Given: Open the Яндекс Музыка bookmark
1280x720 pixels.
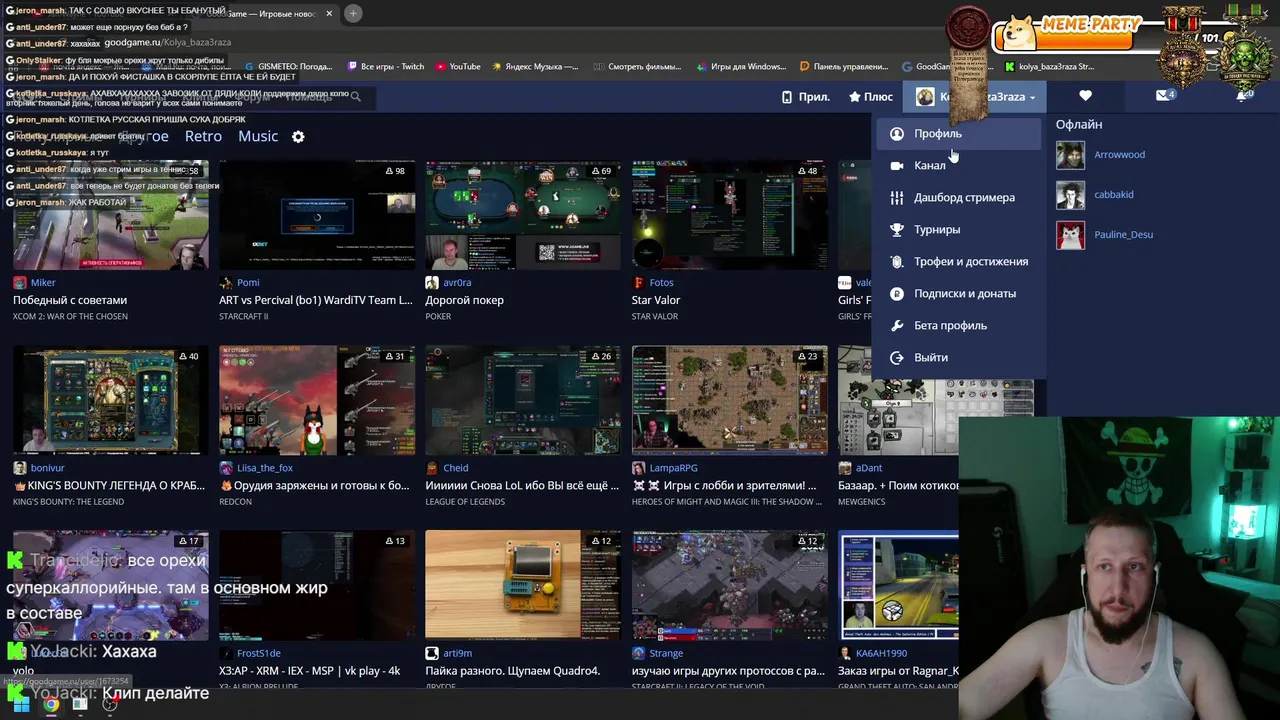Looking at the screenshot, I should (x=534, y=67).
